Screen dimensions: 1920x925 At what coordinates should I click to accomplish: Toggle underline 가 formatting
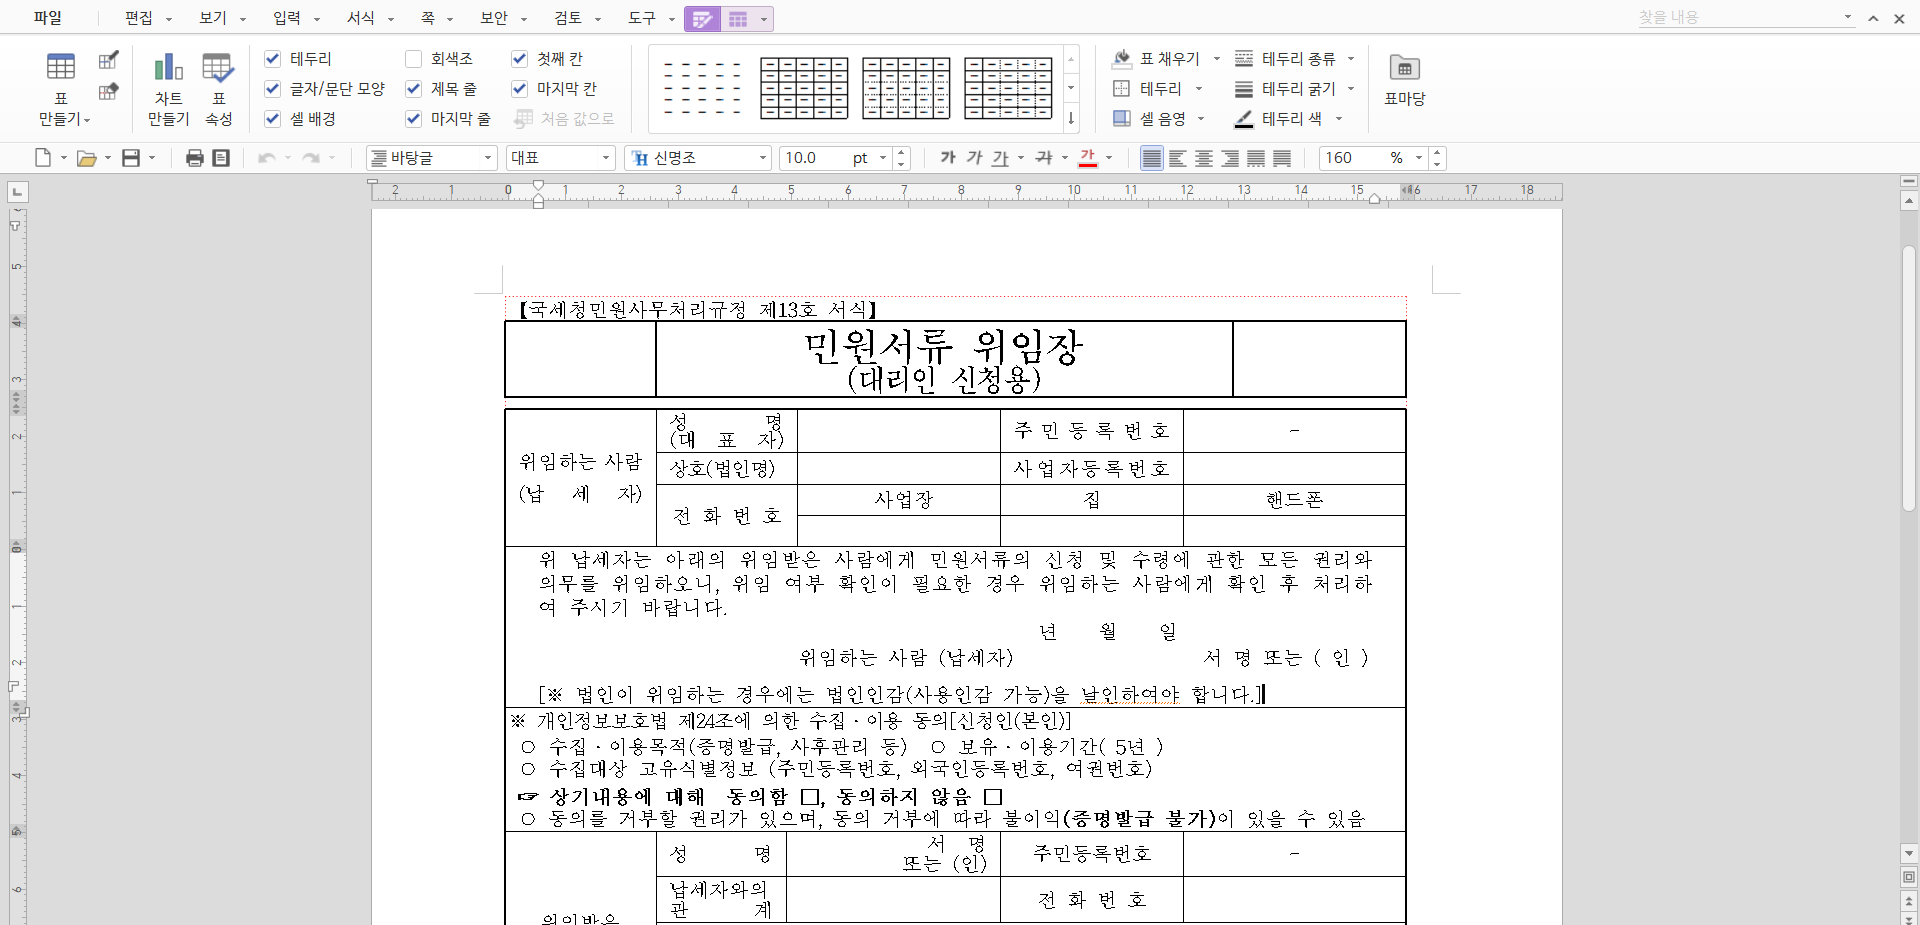coord(1000,158)
